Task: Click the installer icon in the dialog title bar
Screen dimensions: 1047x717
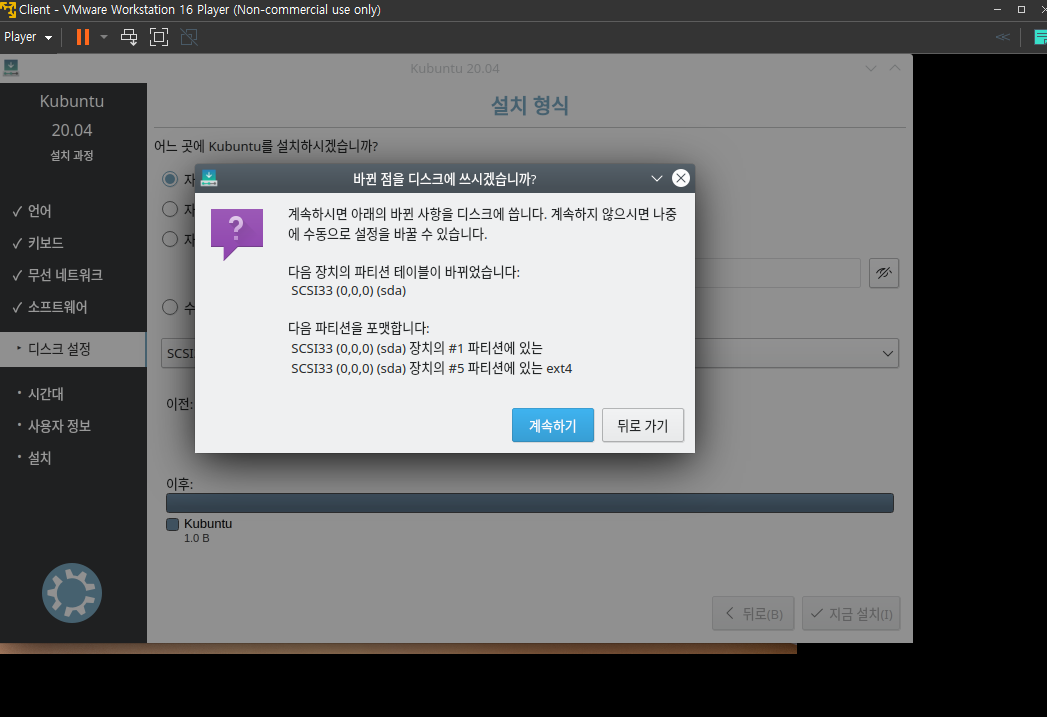Action: click(209, 178)
